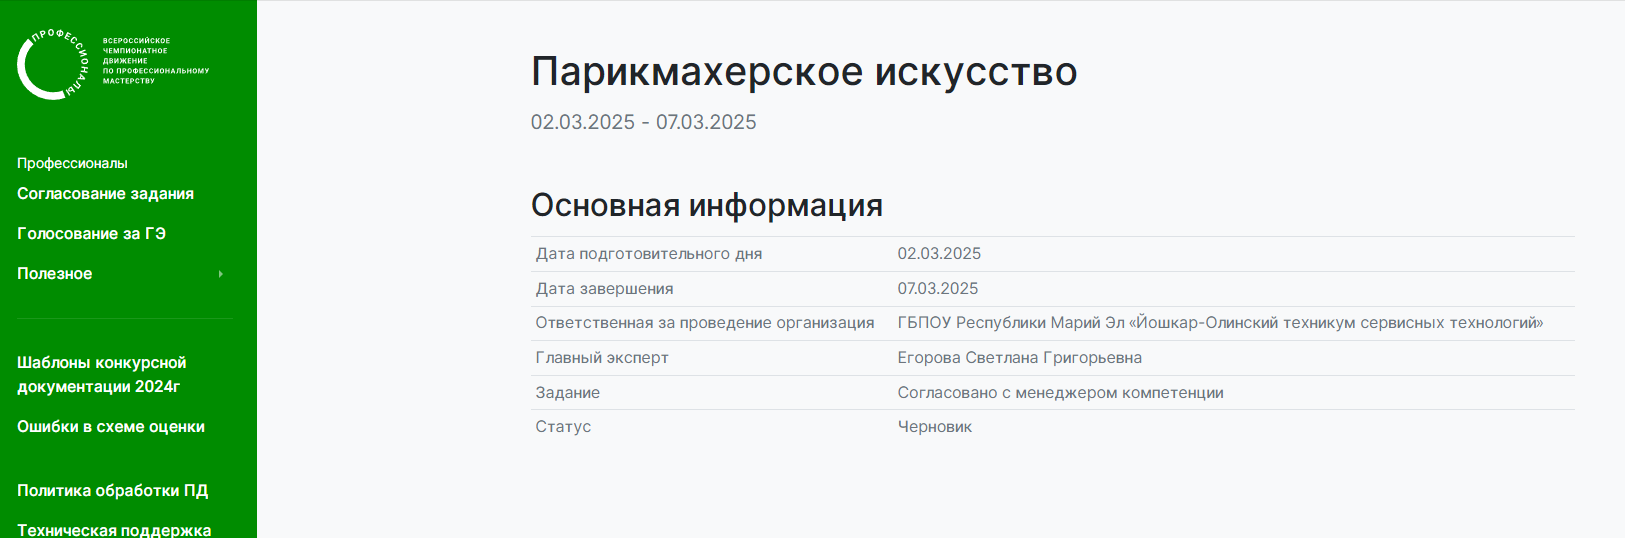Click the Статус value Черновик

pyautogui.click(x=934, y=427)
